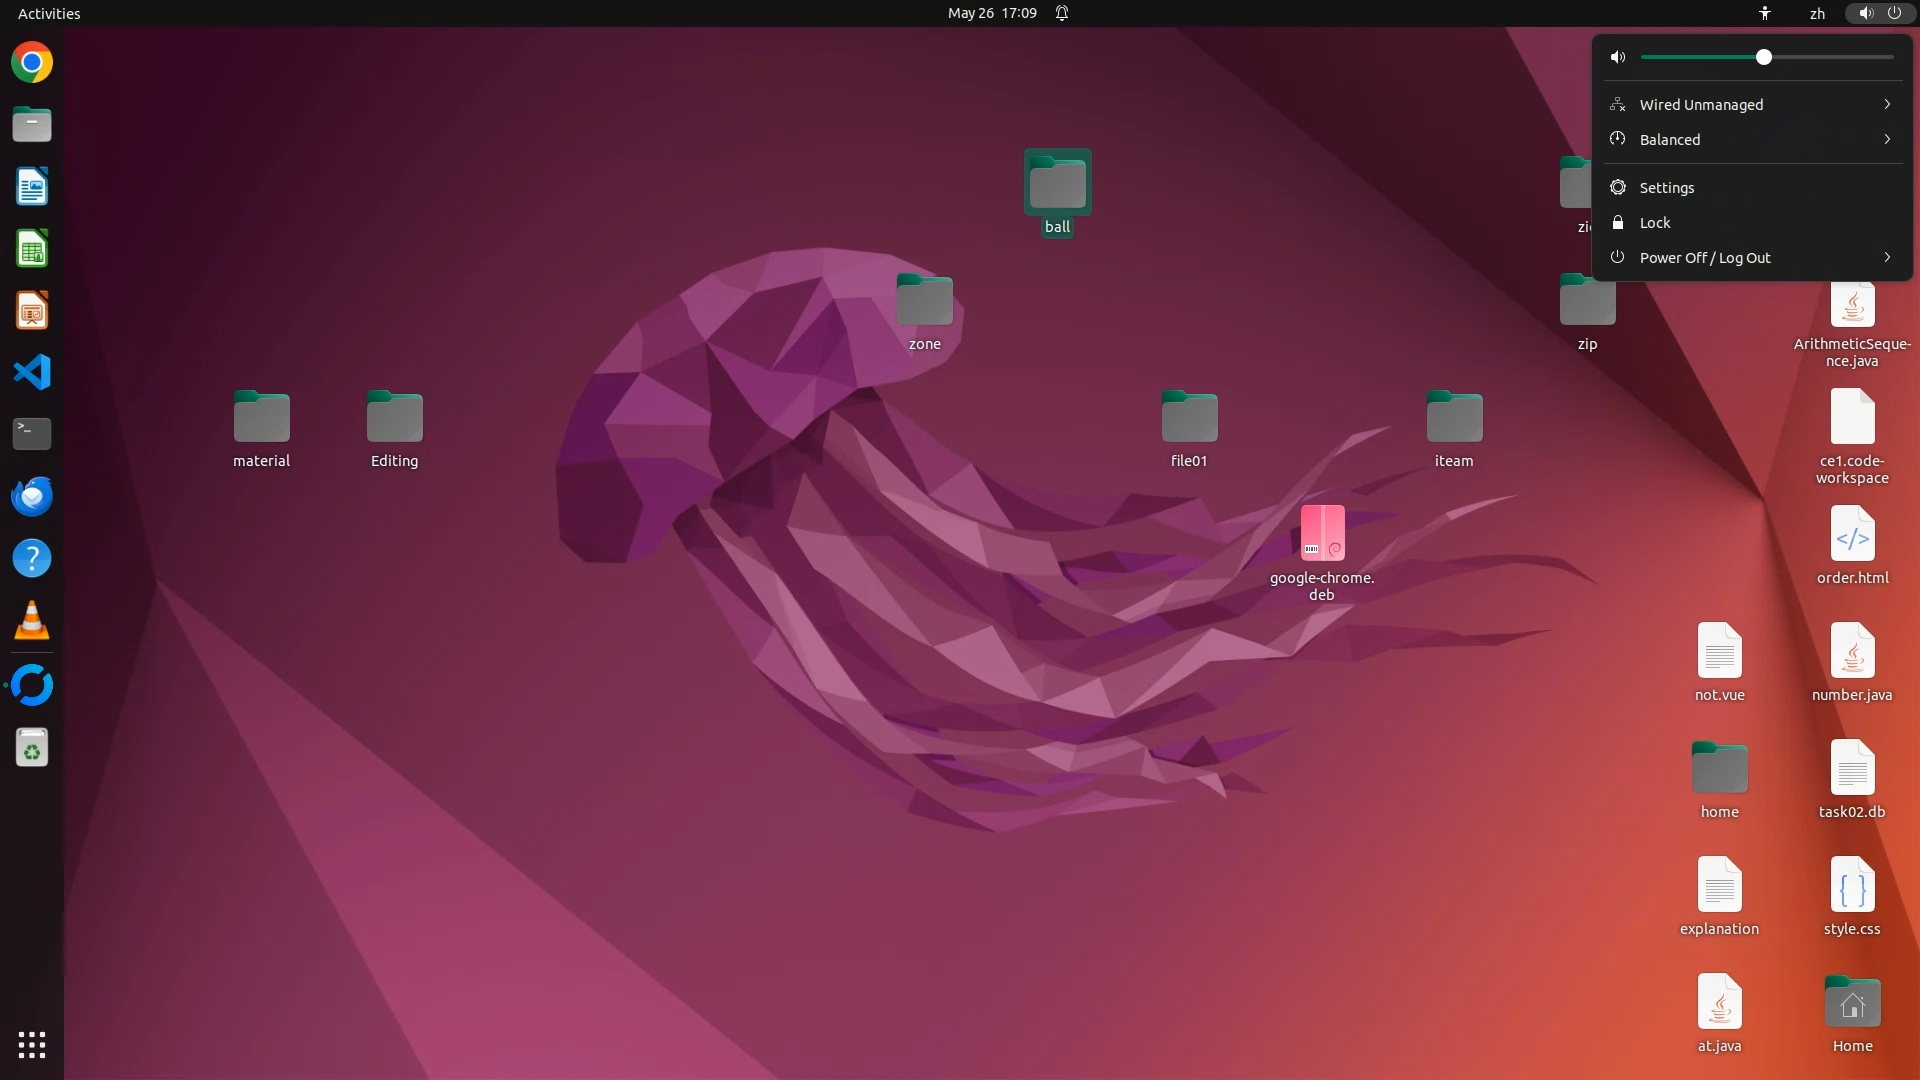Launch VLC media player from dock
Screen dimensions: 1920x1080
tap(32, 621)
